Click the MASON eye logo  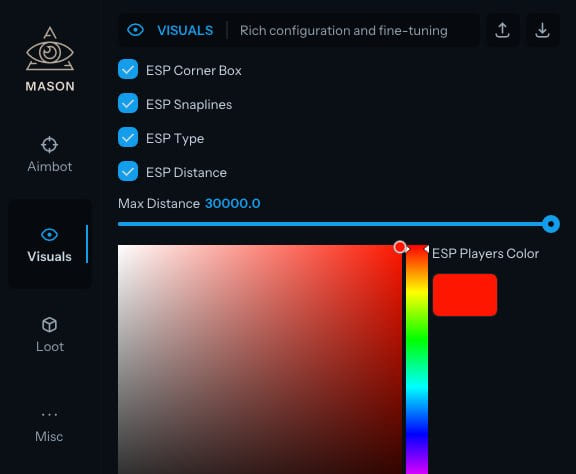[50, 49]
